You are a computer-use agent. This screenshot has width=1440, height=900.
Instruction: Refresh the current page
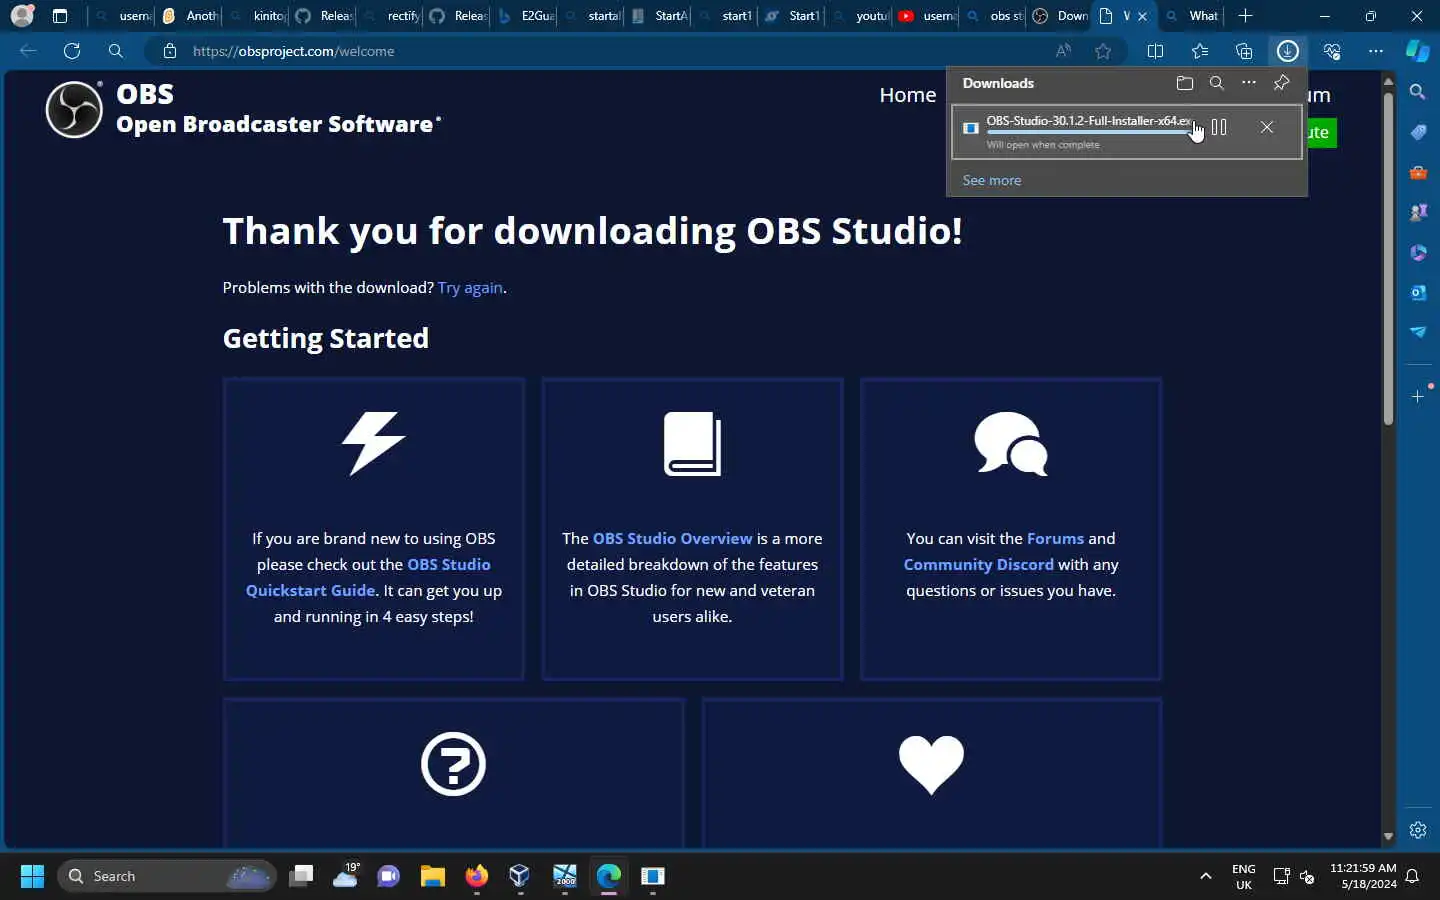click(x=72, y=51)
